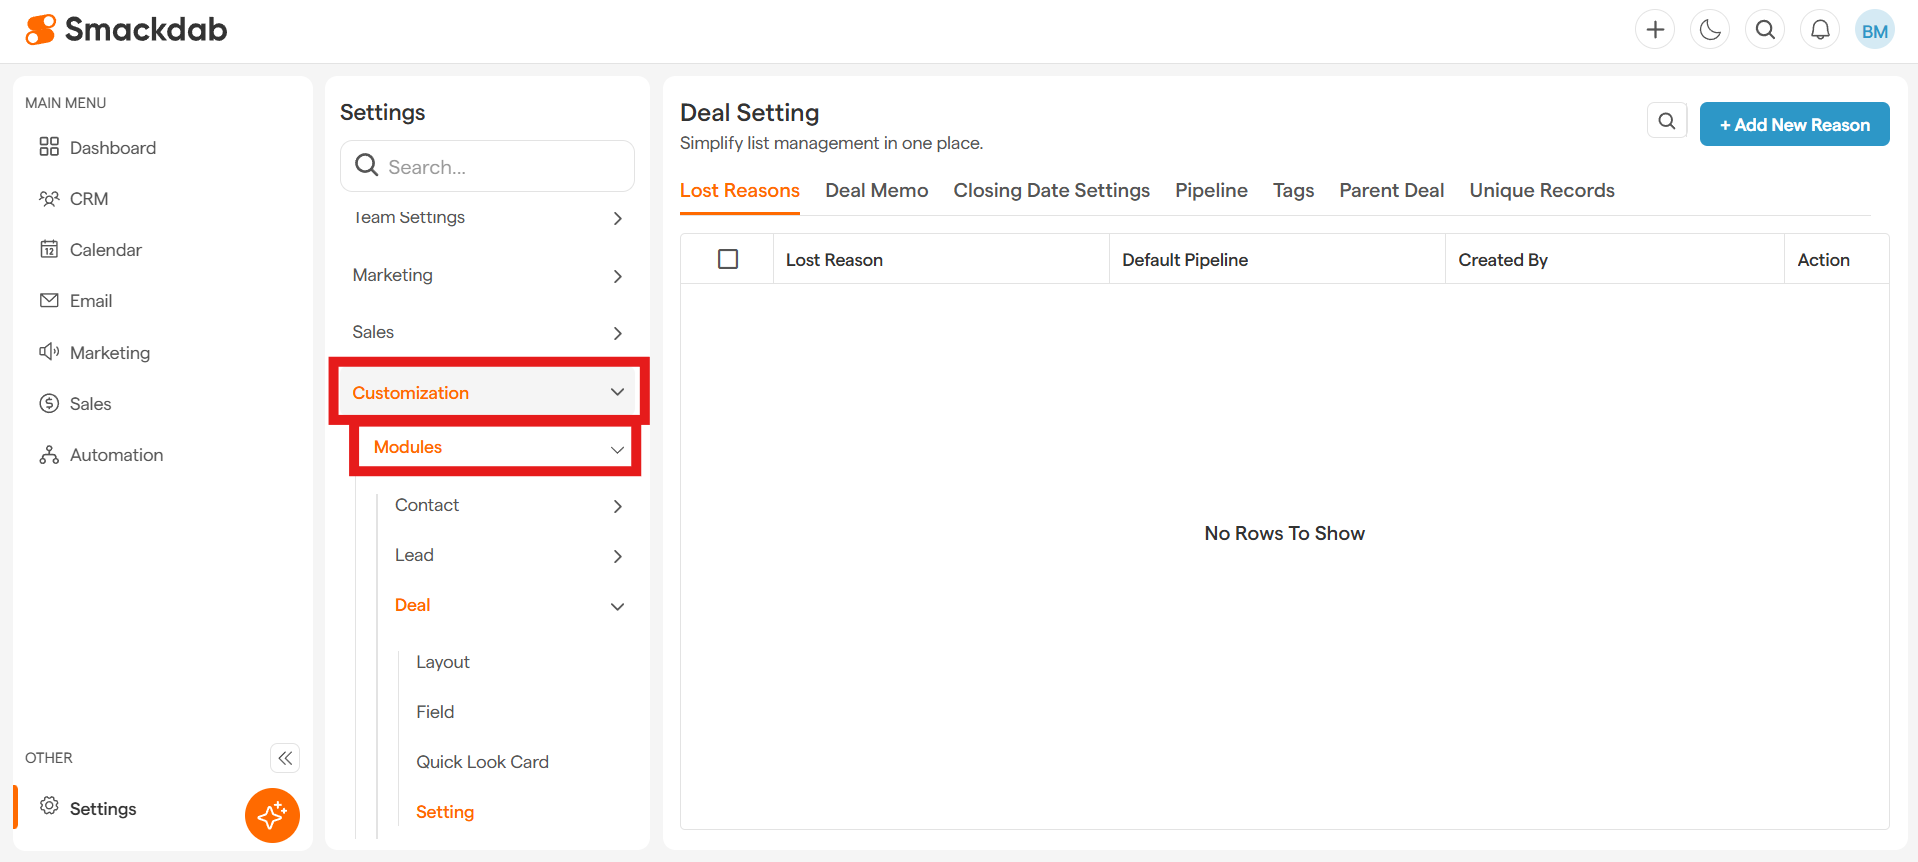
Task: Toggle dark mode with the moon icon
Action: click(1710, 30)
